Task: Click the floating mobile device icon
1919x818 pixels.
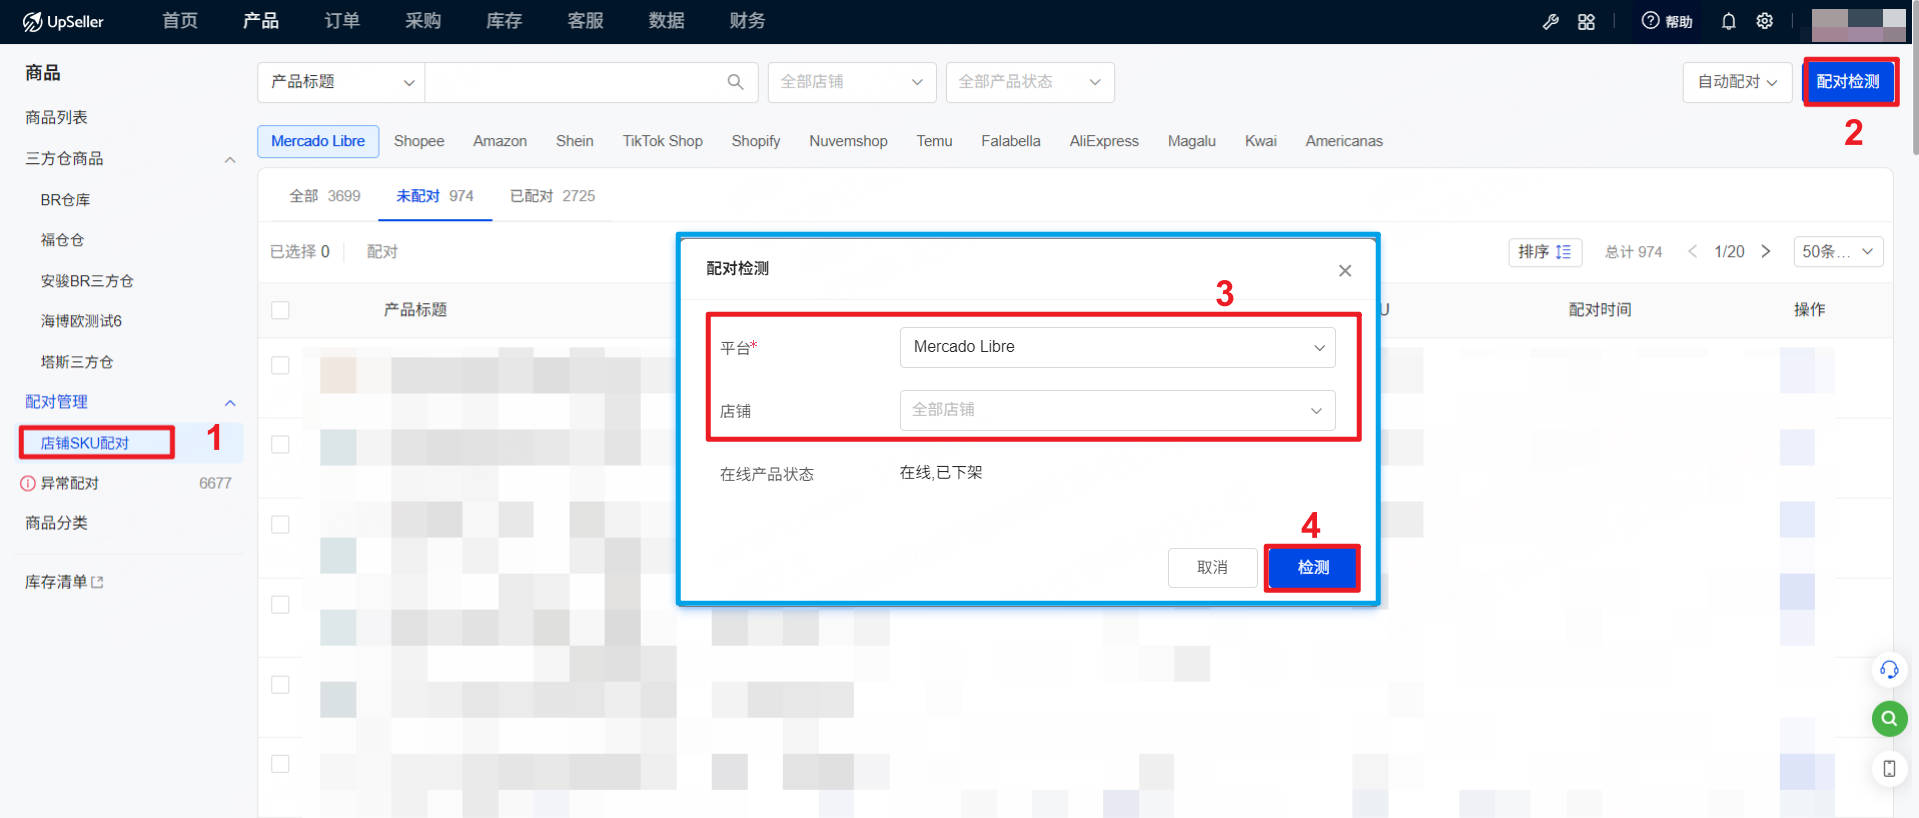Action: coord(1889,768)
